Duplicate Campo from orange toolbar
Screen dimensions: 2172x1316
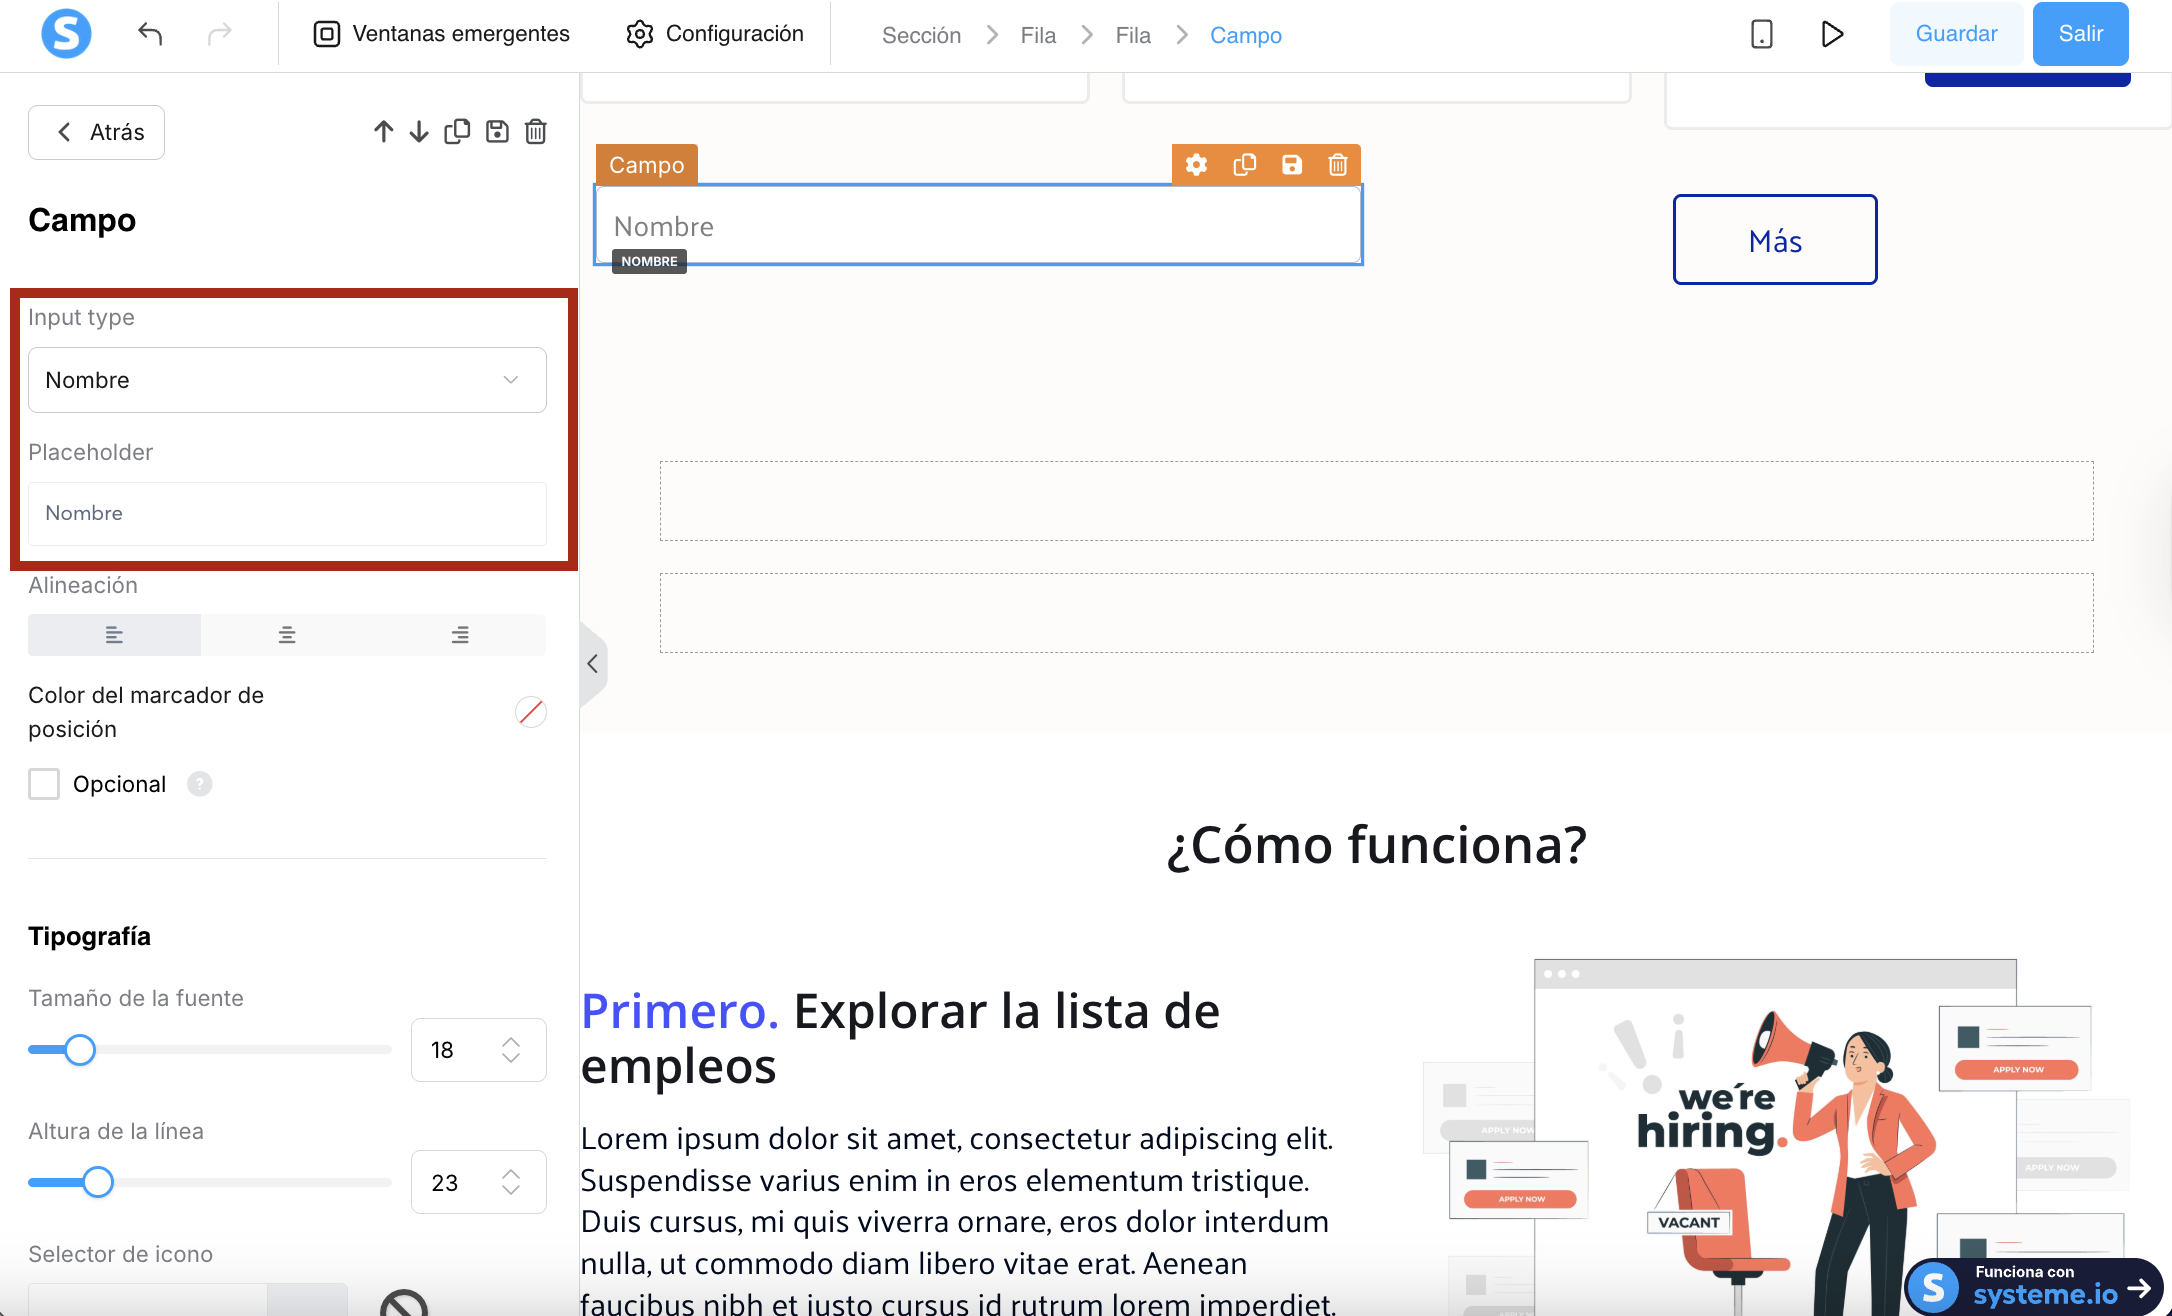[x=1244, y=165]
